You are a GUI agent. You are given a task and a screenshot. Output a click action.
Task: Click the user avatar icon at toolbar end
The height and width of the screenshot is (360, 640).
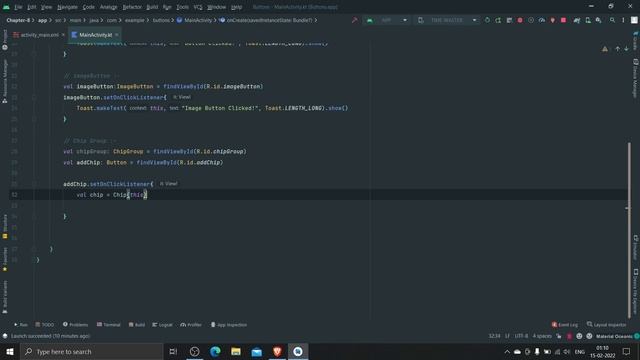click(634, 20)
